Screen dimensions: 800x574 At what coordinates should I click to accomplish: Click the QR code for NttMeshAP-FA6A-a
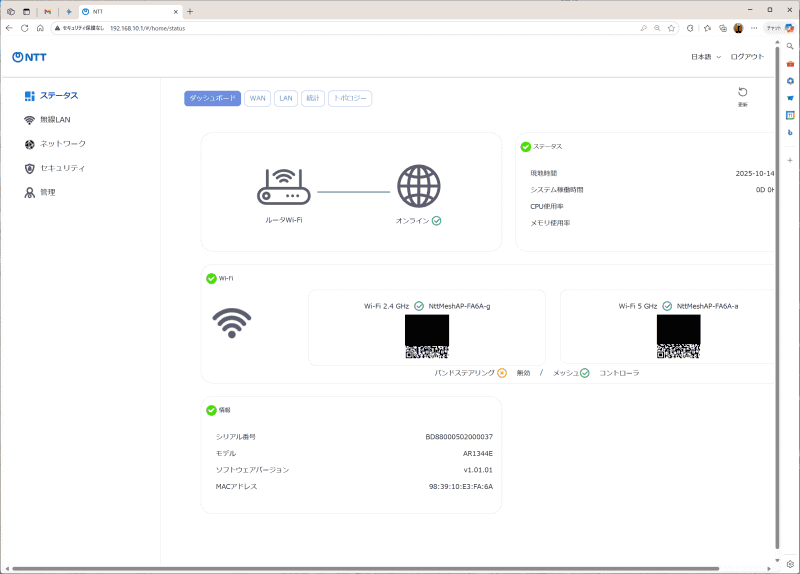point(679,336)
